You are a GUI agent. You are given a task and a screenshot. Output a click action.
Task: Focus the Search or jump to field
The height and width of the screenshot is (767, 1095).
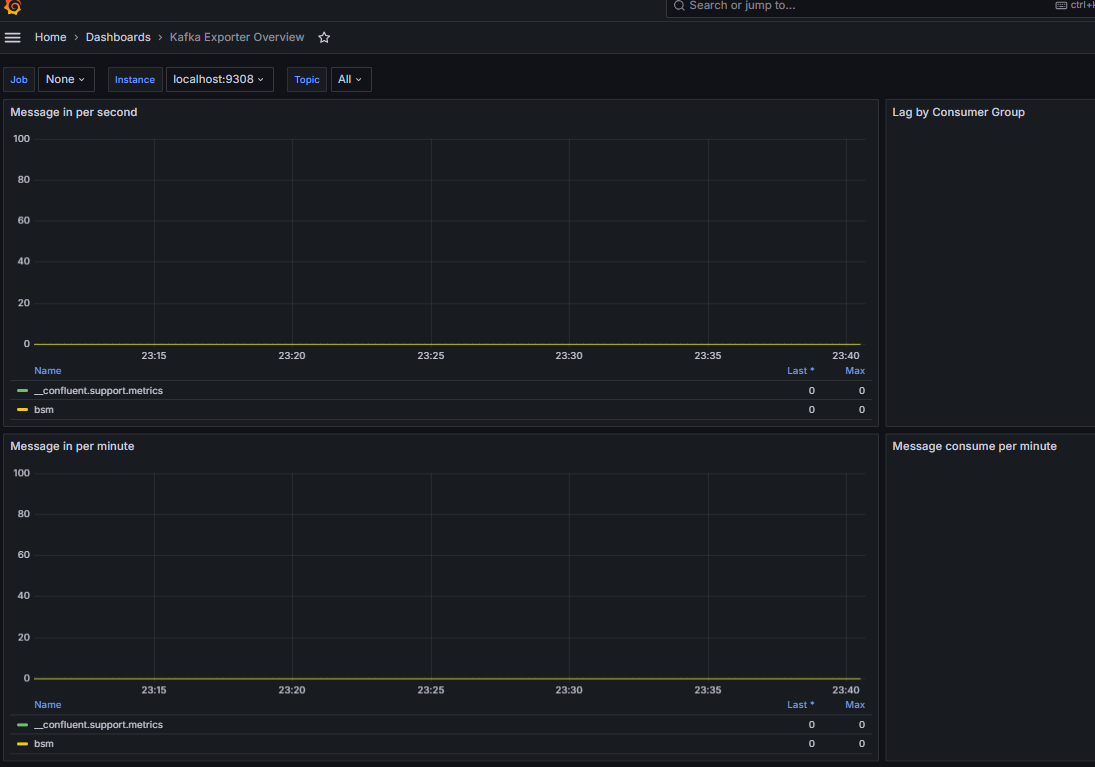coord(880,6)
